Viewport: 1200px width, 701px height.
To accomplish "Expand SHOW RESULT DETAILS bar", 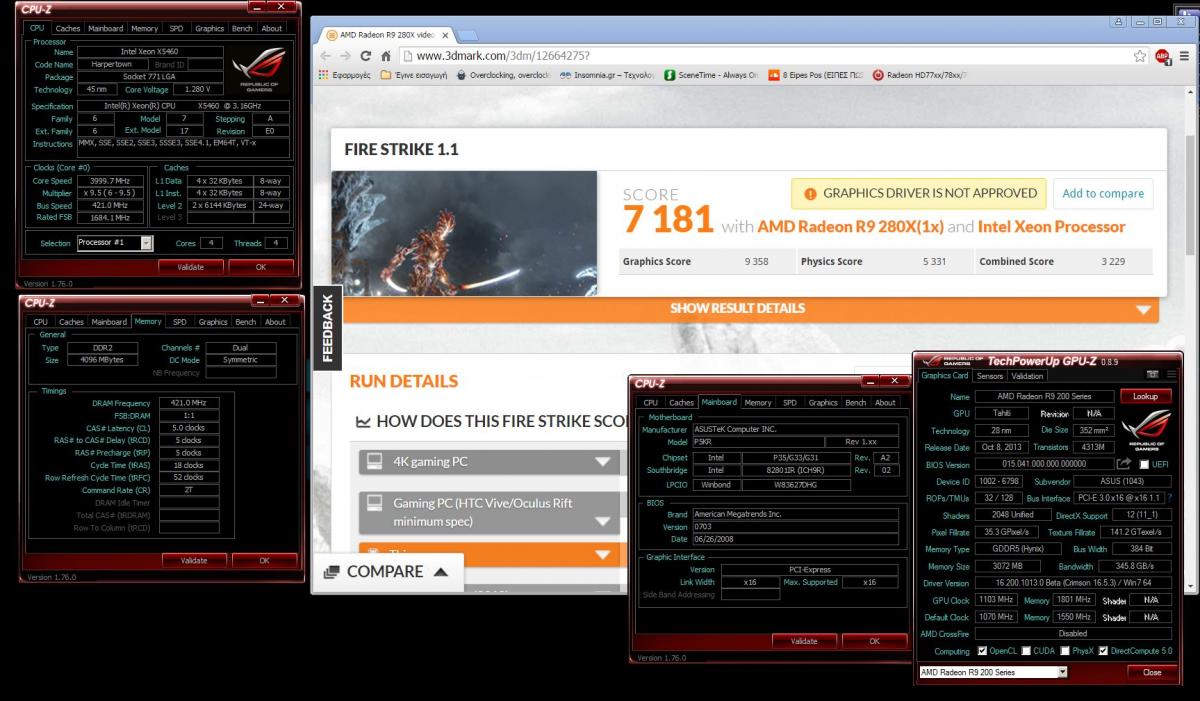I will click(750, 309).
